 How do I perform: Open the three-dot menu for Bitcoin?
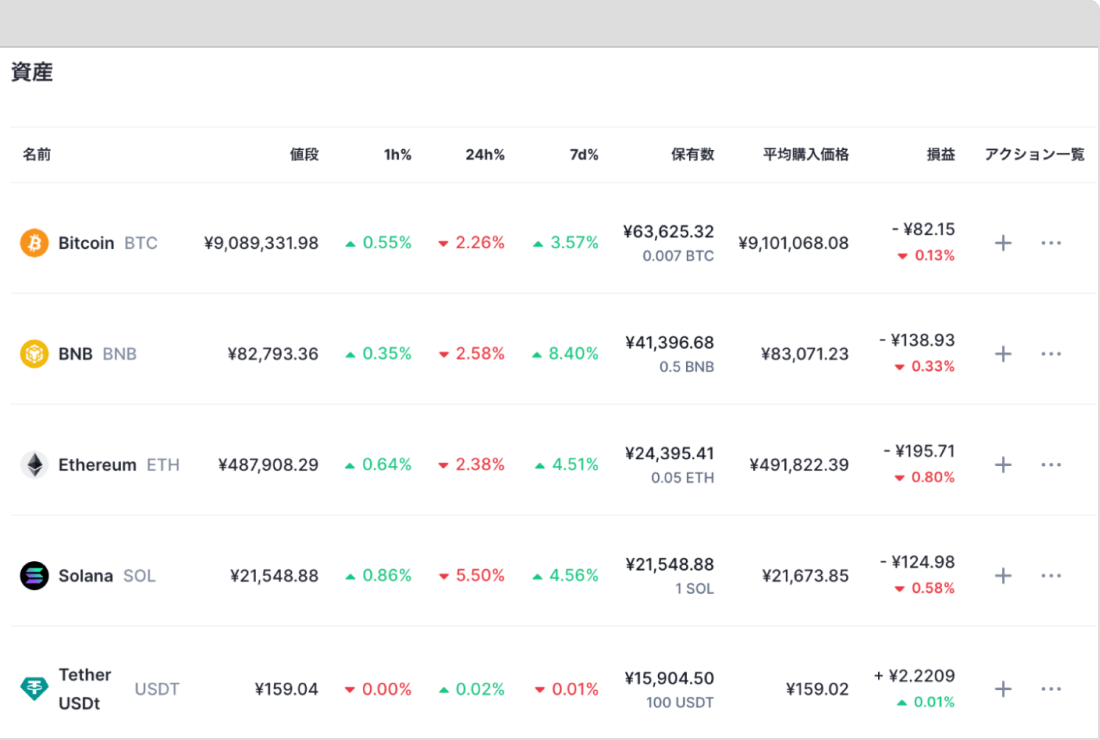click(1051, 243)
